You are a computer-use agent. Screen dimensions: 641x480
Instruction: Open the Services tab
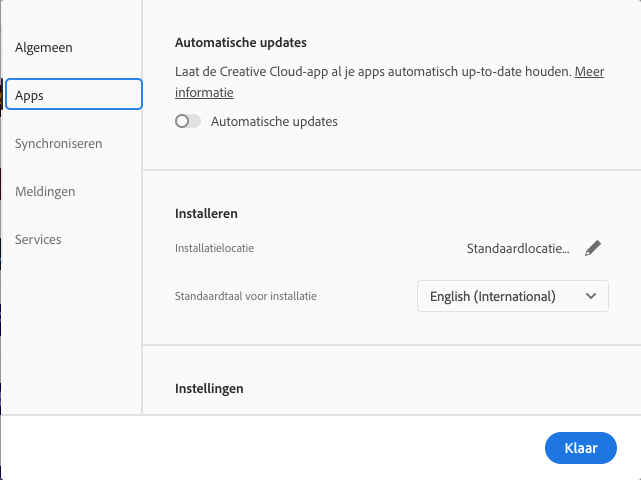[38, 239]
